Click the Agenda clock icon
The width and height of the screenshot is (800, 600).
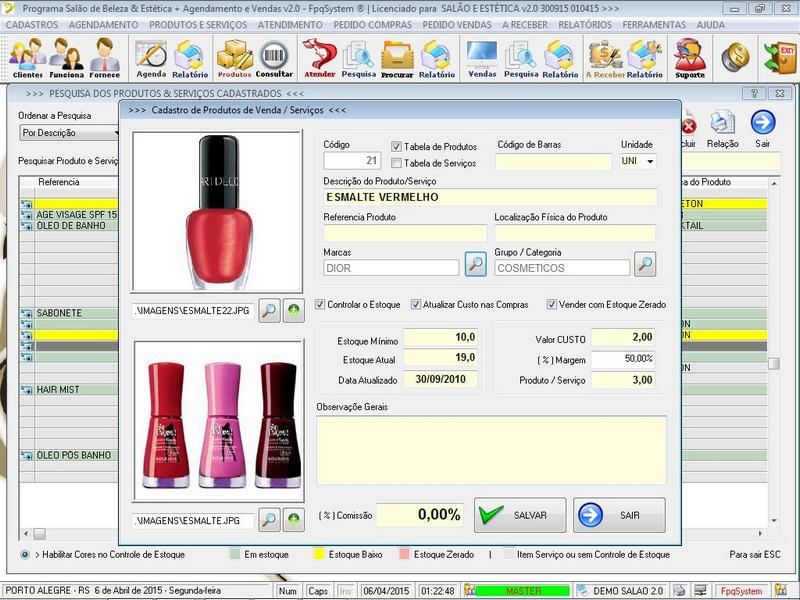coord(151,58)
